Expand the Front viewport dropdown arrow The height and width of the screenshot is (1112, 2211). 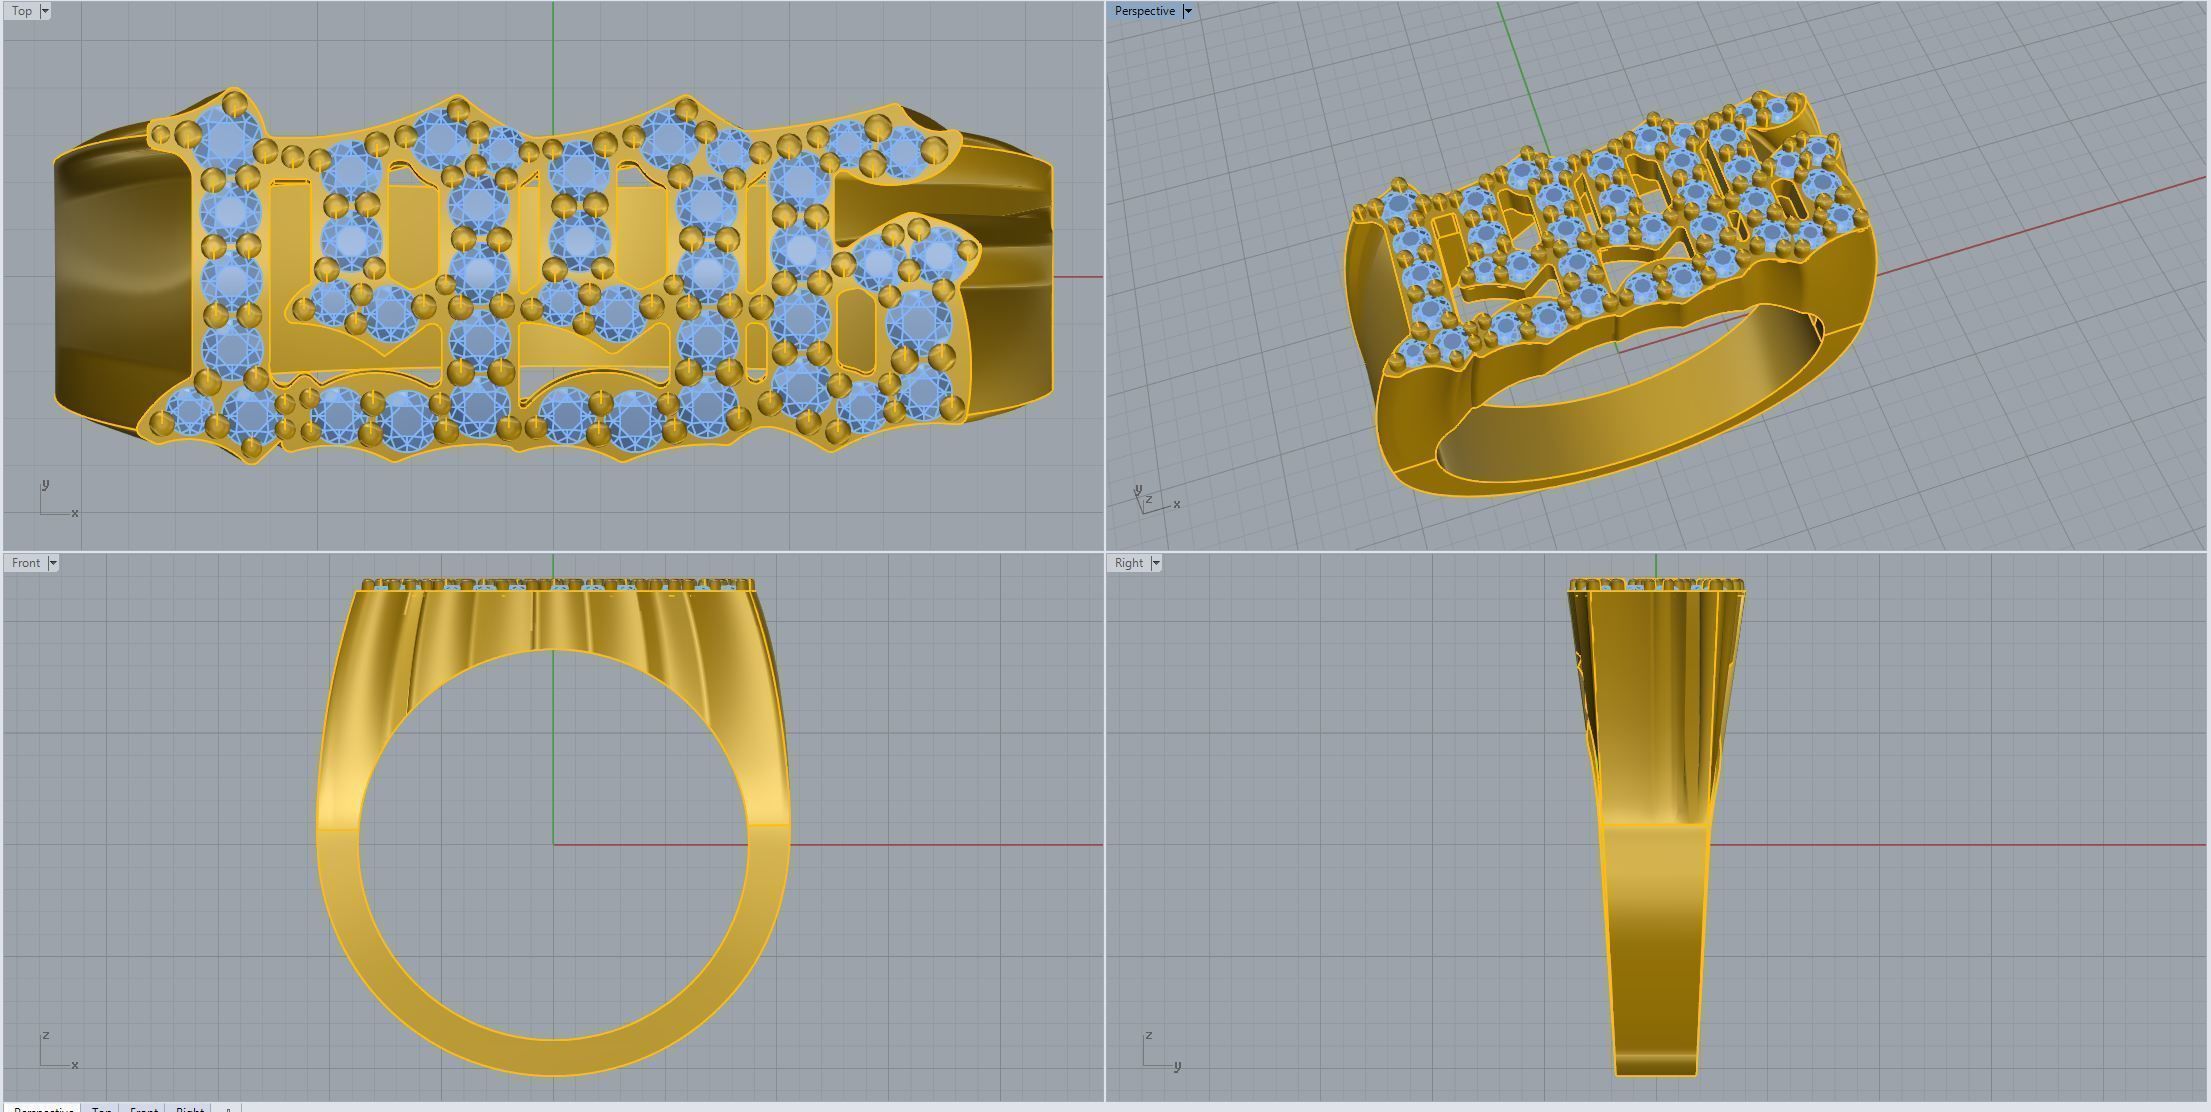(x=53, y=563)
